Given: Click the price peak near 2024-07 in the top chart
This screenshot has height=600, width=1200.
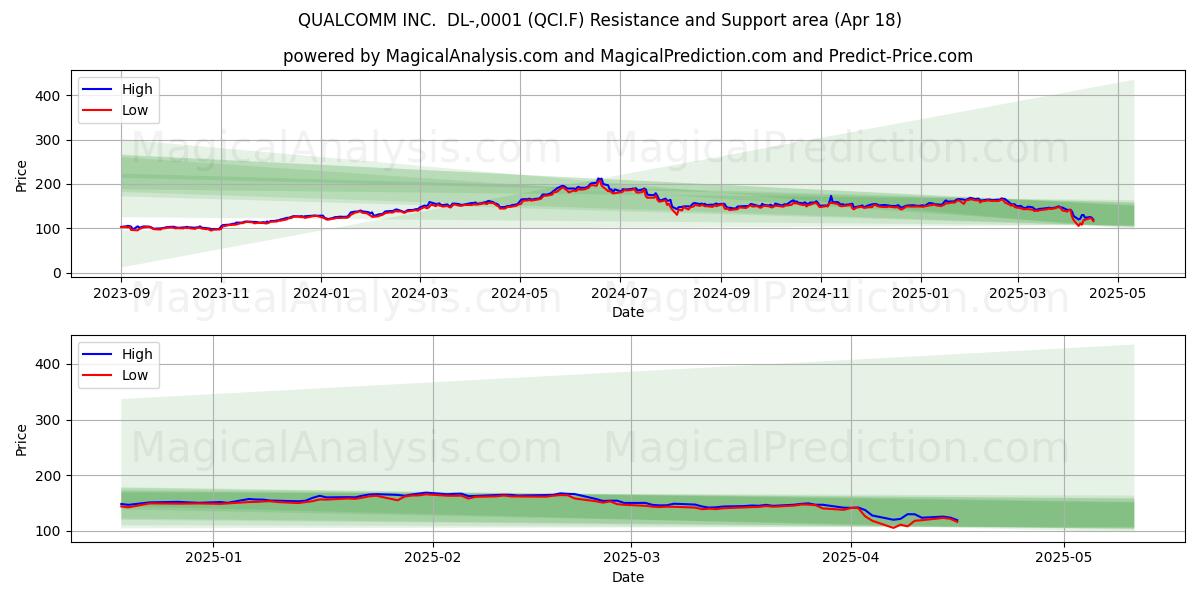Looking at the screenshot, I should point(600,180).
